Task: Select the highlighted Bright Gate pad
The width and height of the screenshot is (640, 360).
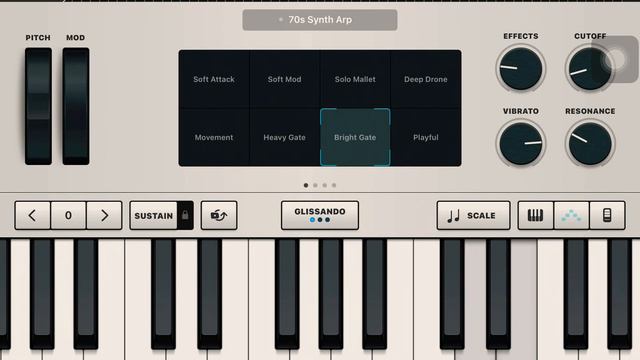Action: pyautogui.click(x=355, y=138)
